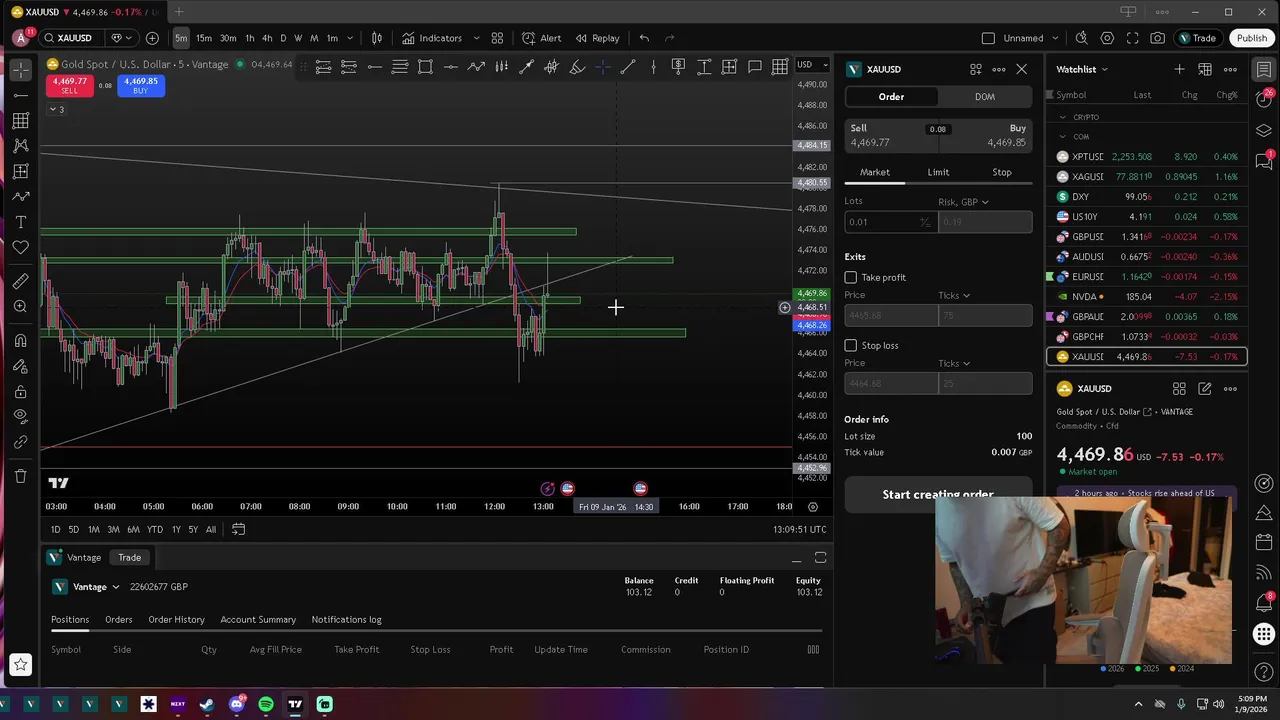Image resolution: width=1280 pixels, height=720 pixels.
Task: Select the Measure ruler tool in left sidebar
Action: pos(20,281)
